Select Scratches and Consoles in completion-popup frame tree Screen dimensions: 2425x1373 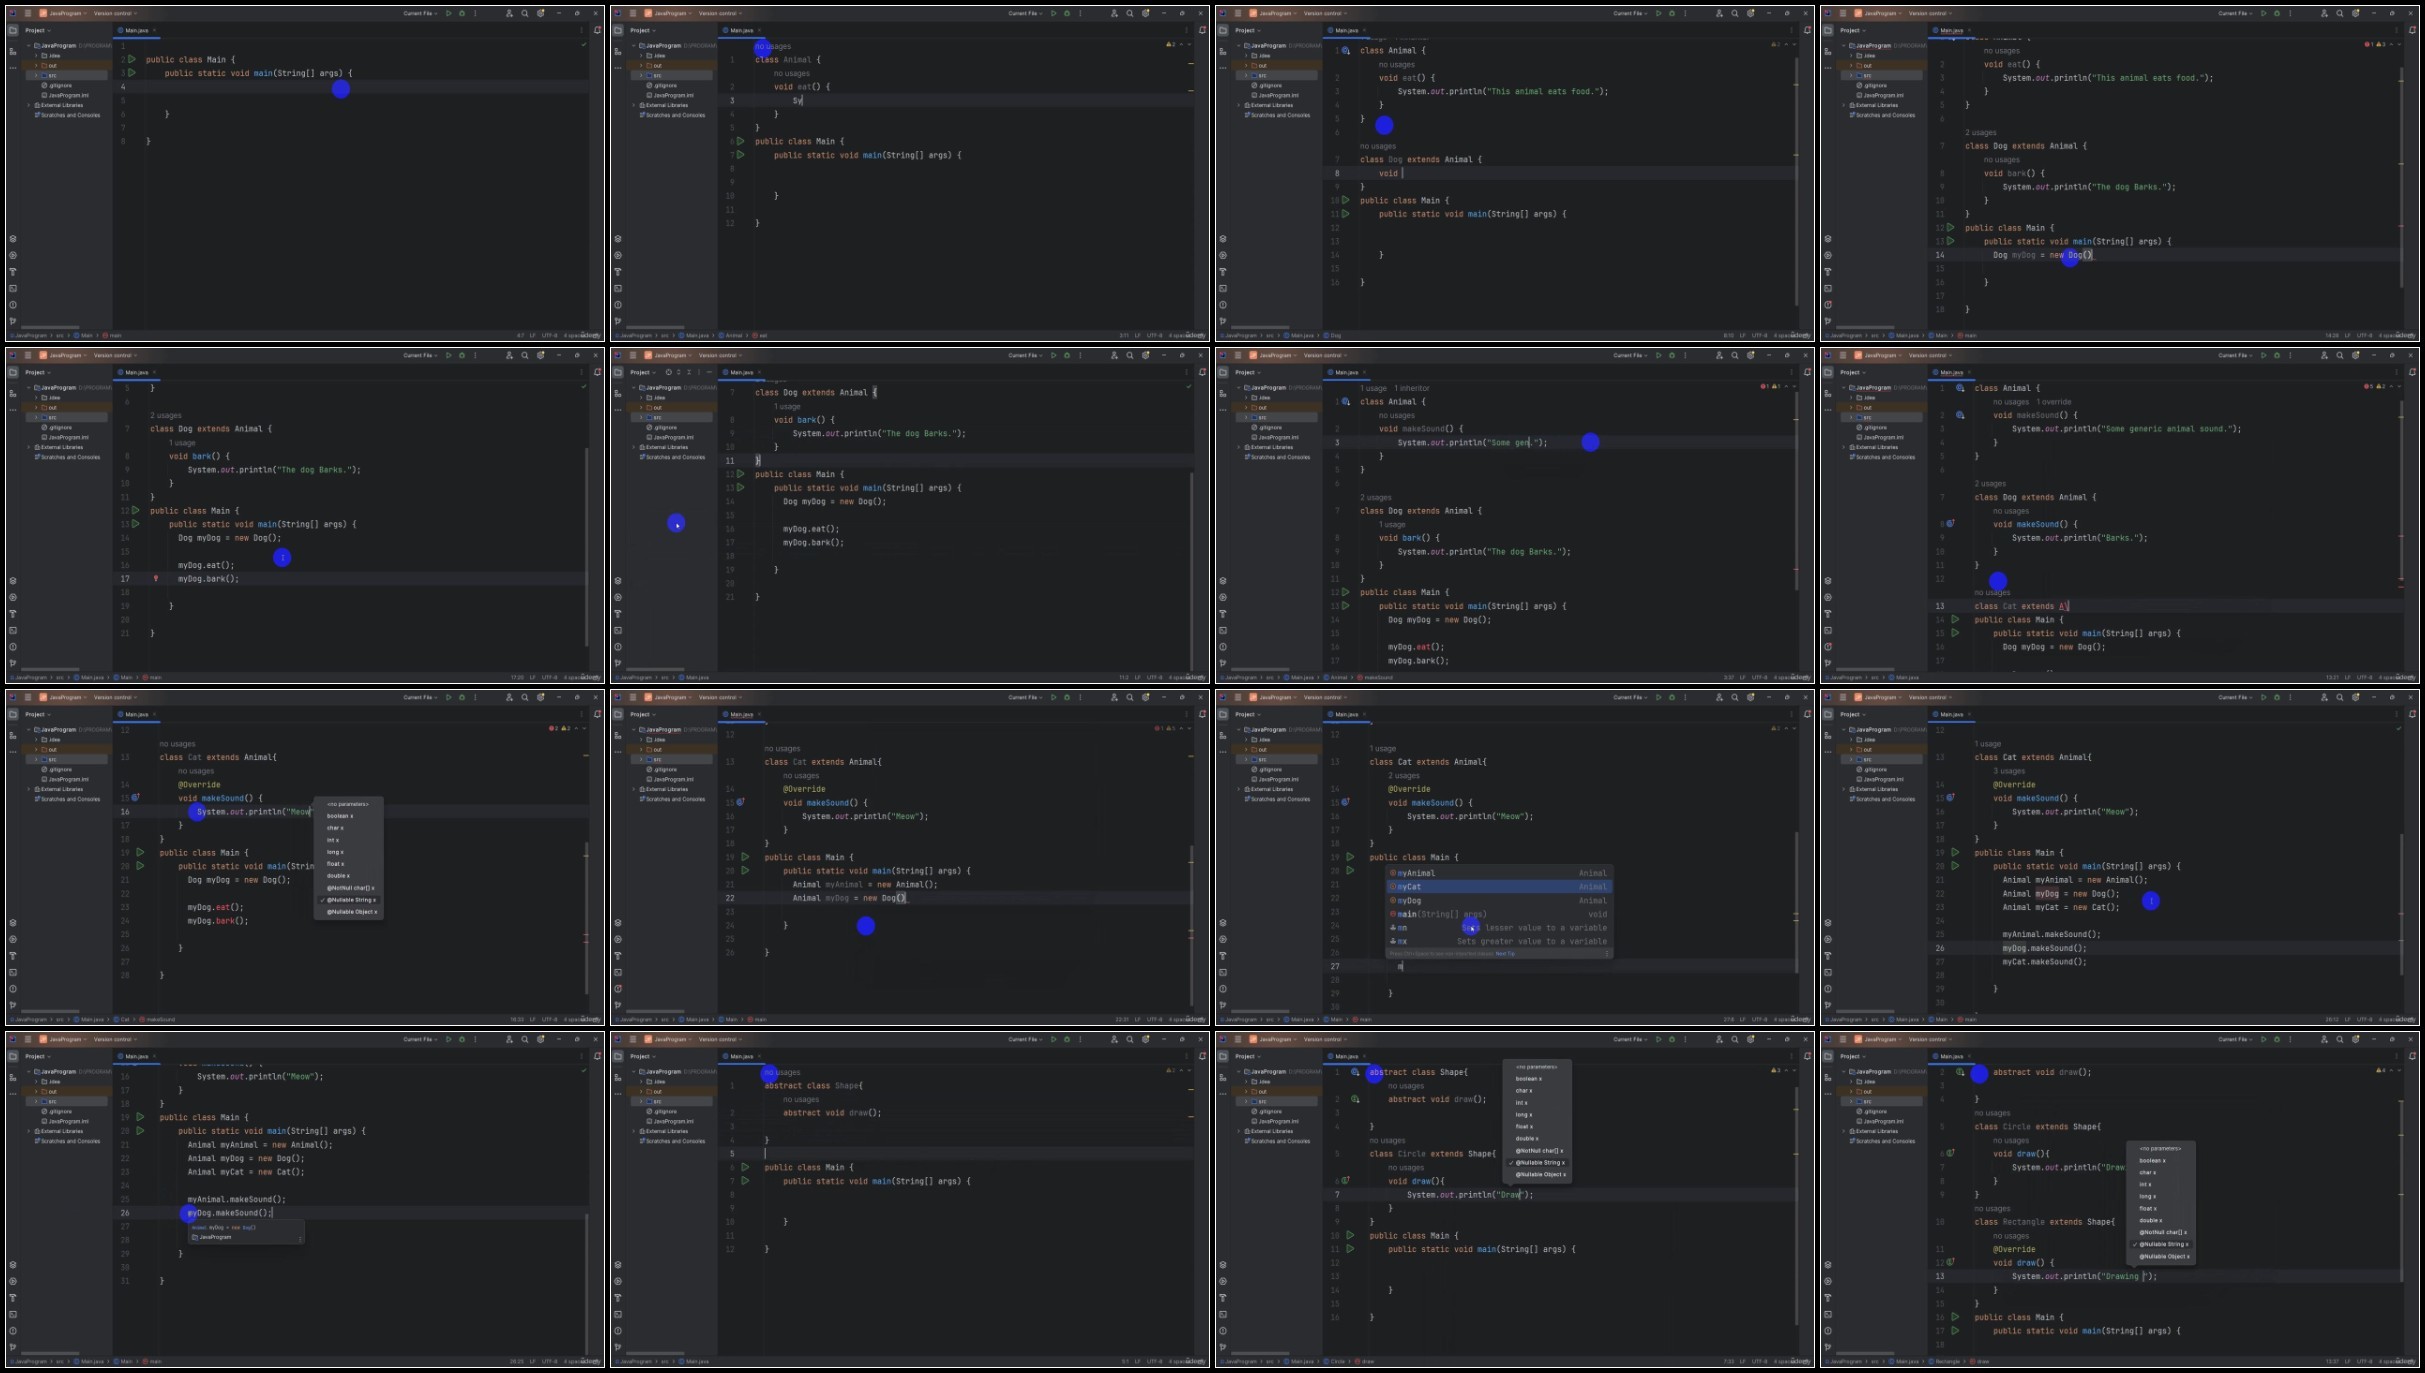pyautogui.click(x=1278, y=799)
